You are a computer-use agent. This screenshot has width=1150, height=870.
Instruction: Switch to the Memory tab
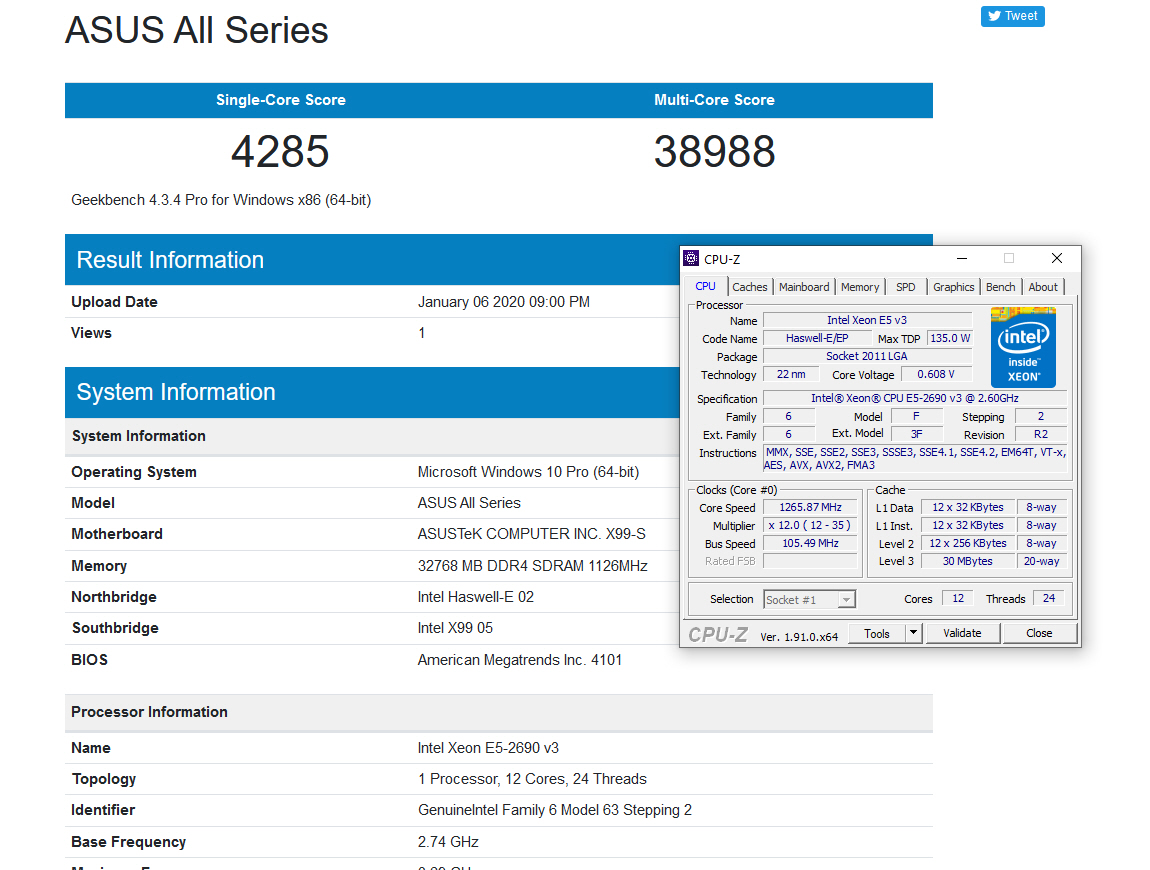click(x=860, y=287)
